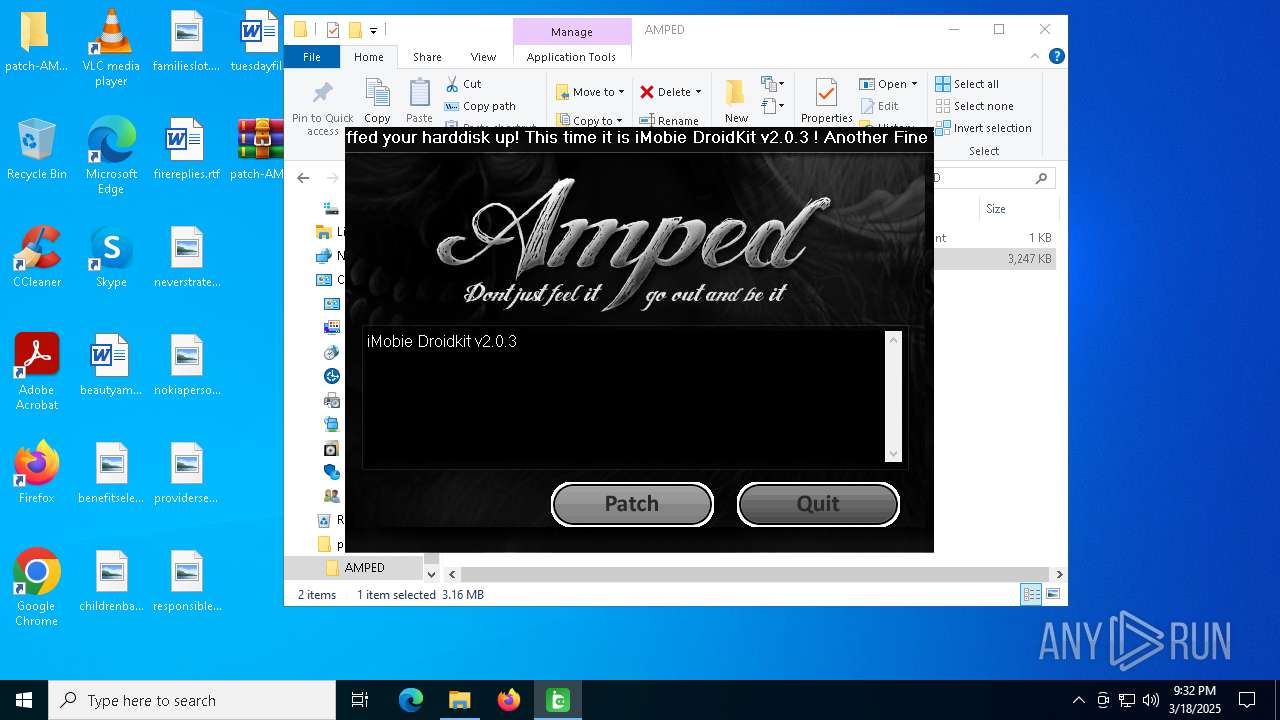Select firereplies.rtf desktop file
The height and width of the screenshot is (720, 1280).
186,149
